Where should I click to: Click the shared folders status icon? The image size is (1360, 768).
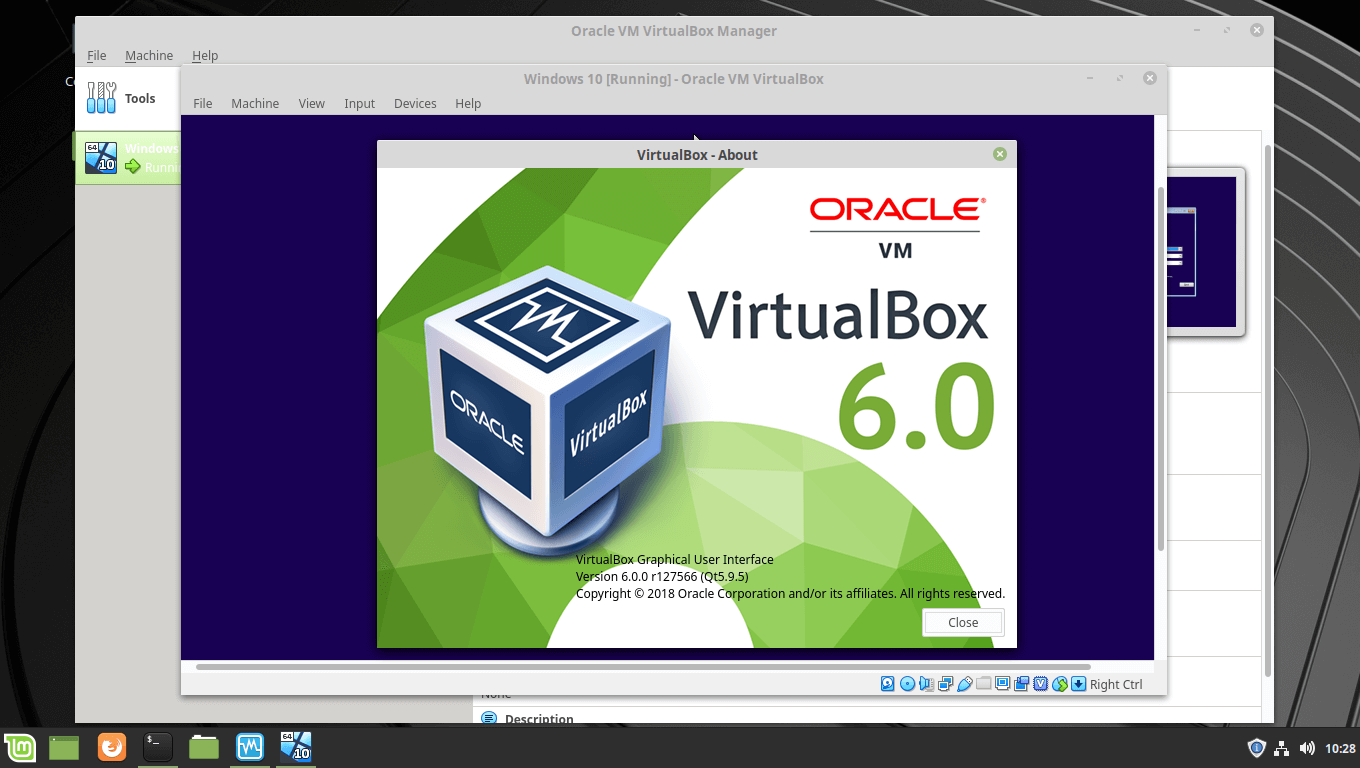click(x=984, y=683)
